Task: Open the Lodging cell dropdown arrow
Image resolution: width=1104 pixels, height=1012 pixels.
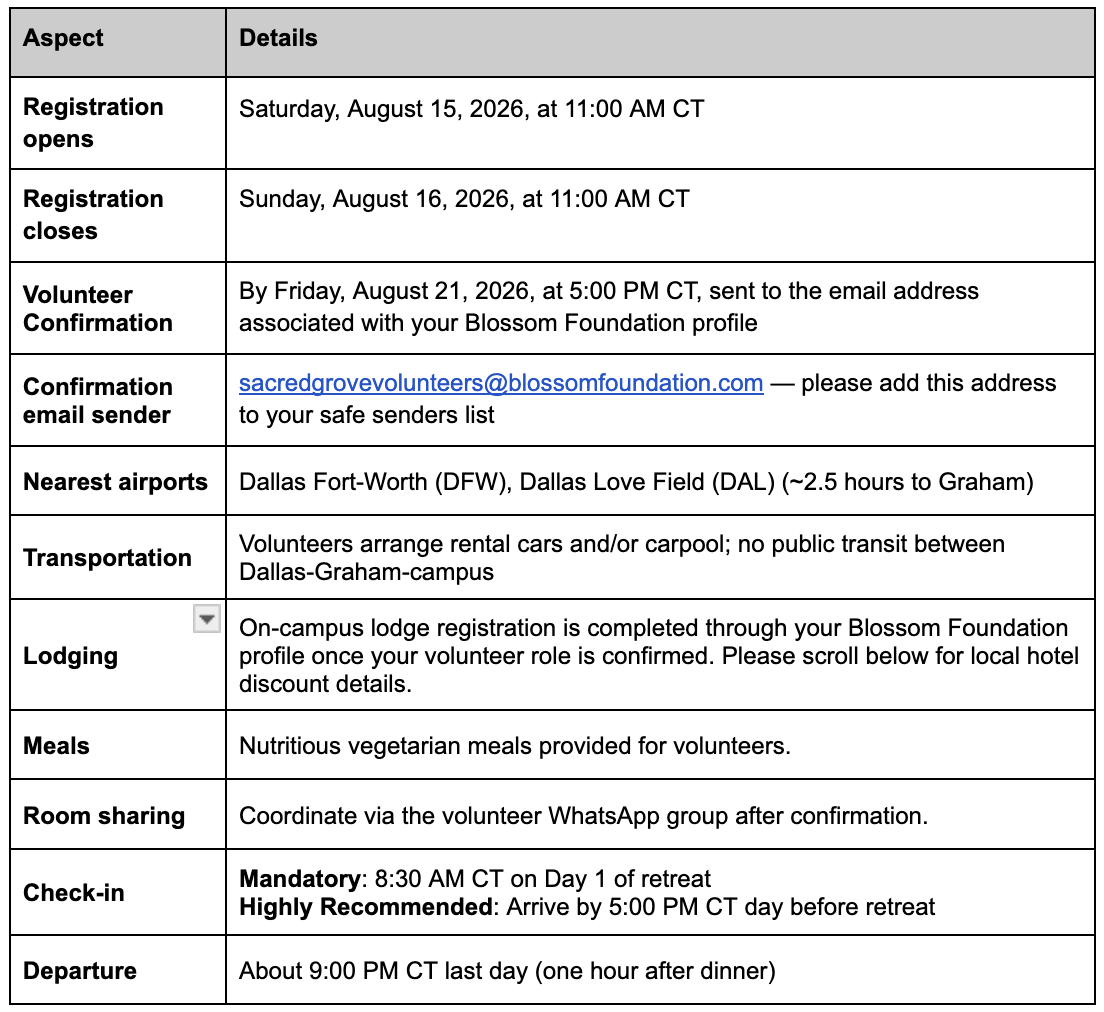Action: pyautogui.click(x=206, y=619)
